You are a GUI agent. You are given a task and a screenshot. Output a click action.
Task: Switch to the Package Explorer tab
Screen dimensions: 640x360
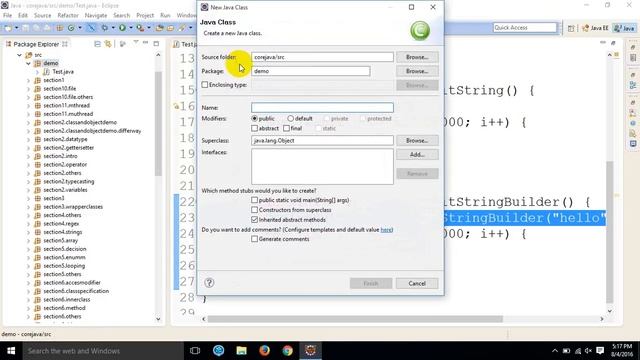click(36, 44)
